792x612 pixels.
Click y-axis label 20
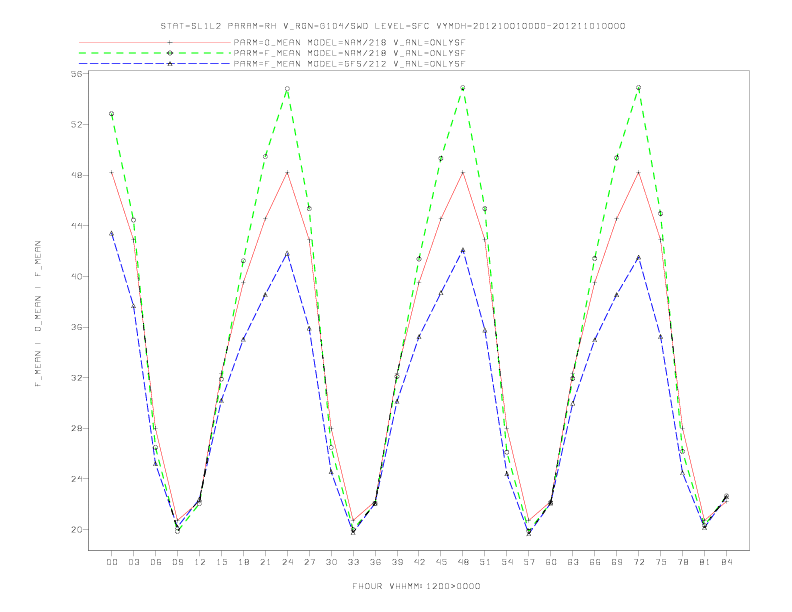[77, 530]
